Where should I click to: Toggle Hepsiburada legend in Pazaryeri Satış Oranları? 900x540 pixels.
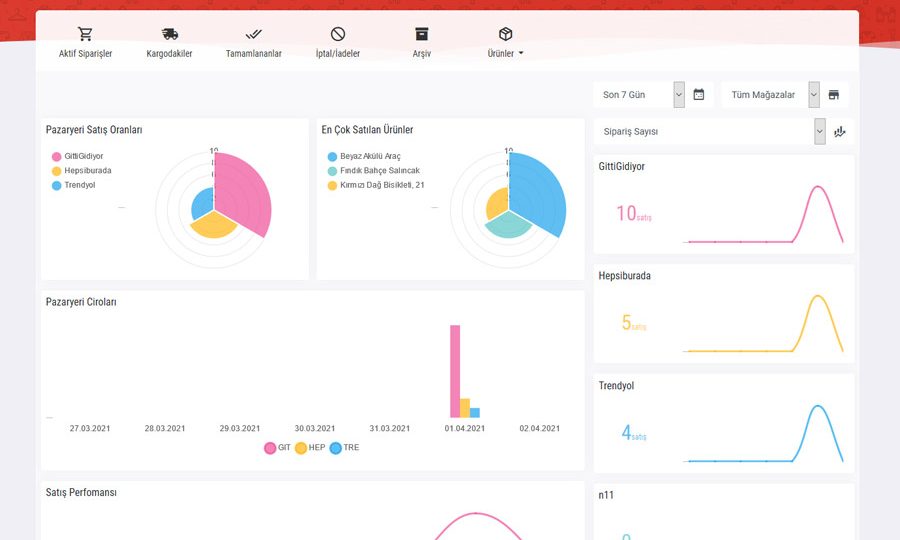82,170
